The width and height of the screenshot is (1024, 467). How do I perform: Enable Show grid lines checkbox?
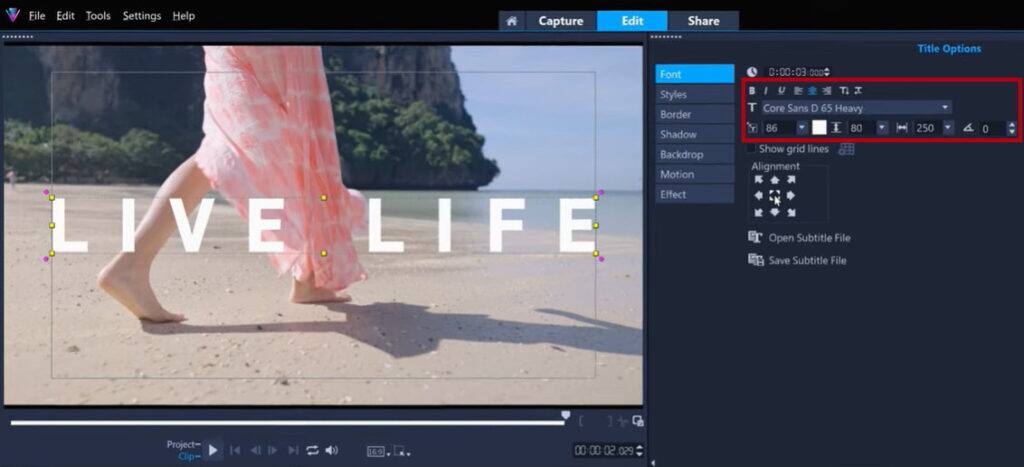click(x=751, y=149)
